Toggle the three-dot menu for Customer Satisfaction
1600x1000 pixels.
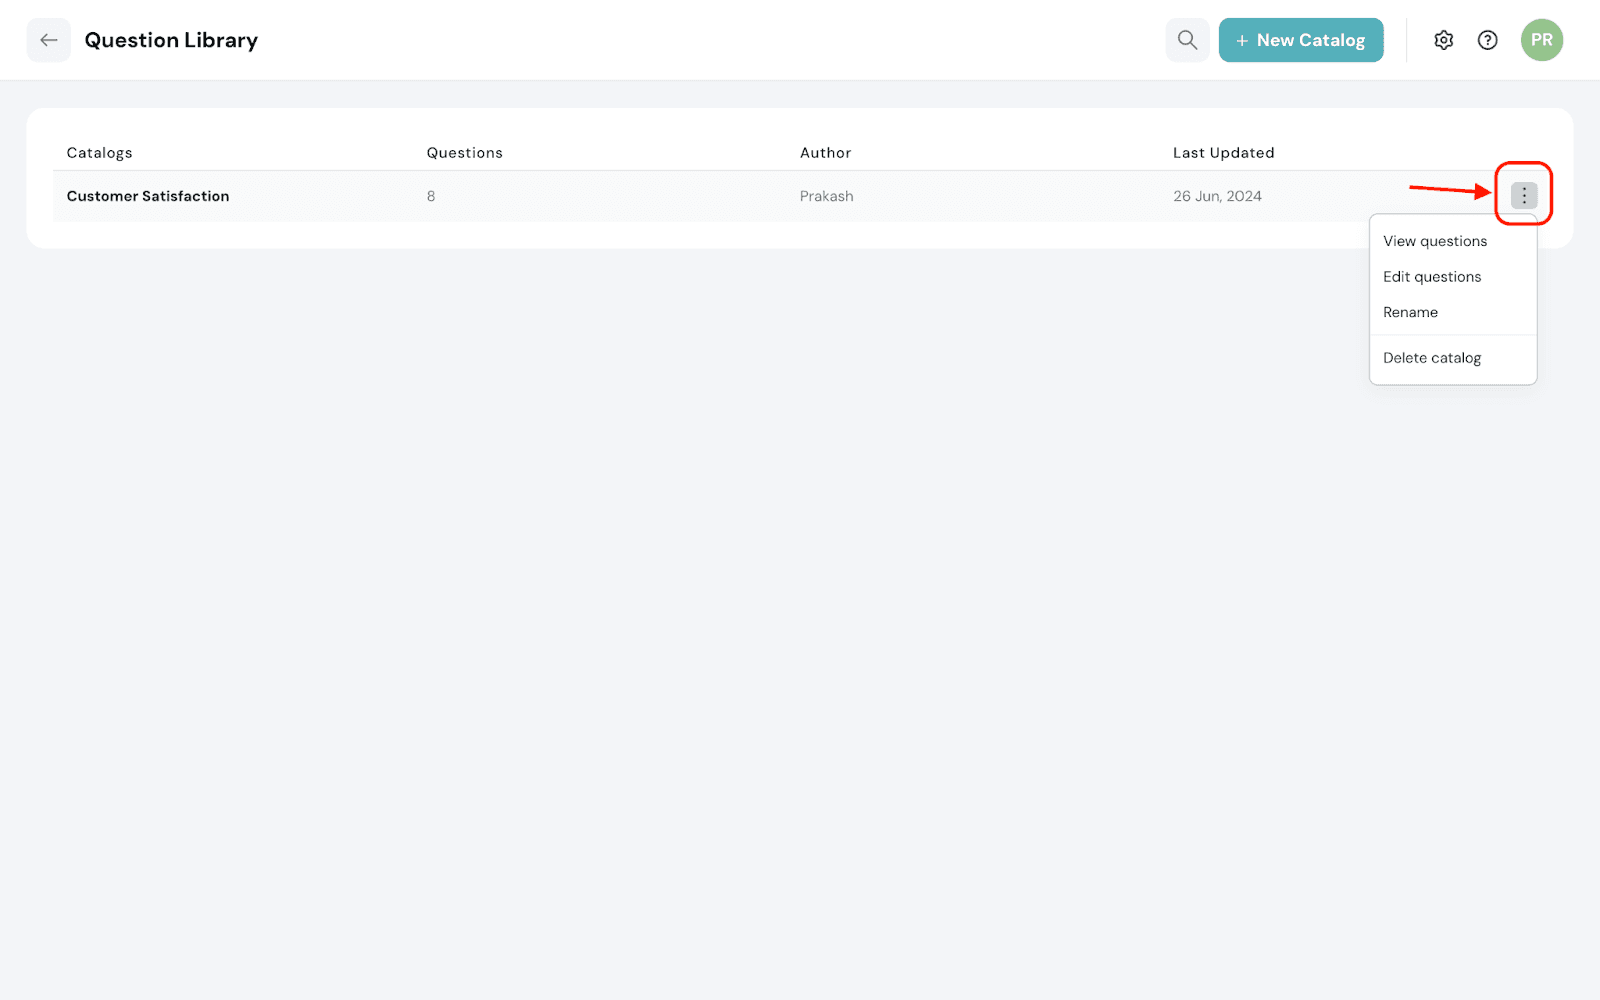pos(1523,196)
